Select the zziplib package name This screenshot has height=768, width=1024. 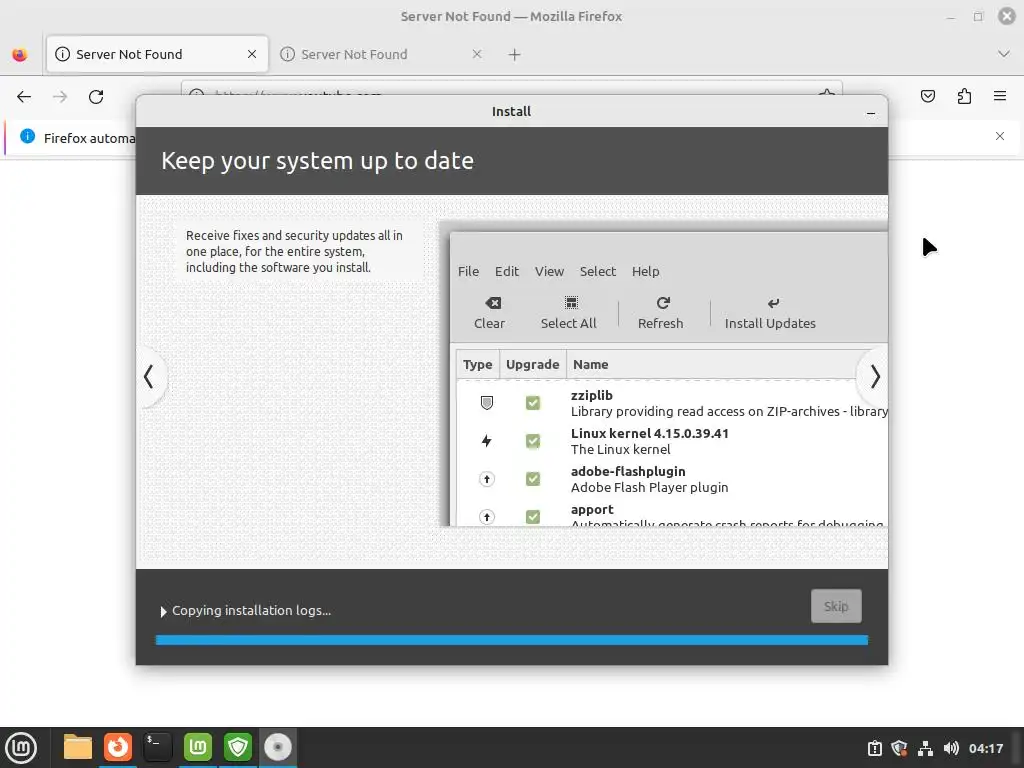pyautogui.click(x=592, y=395)
